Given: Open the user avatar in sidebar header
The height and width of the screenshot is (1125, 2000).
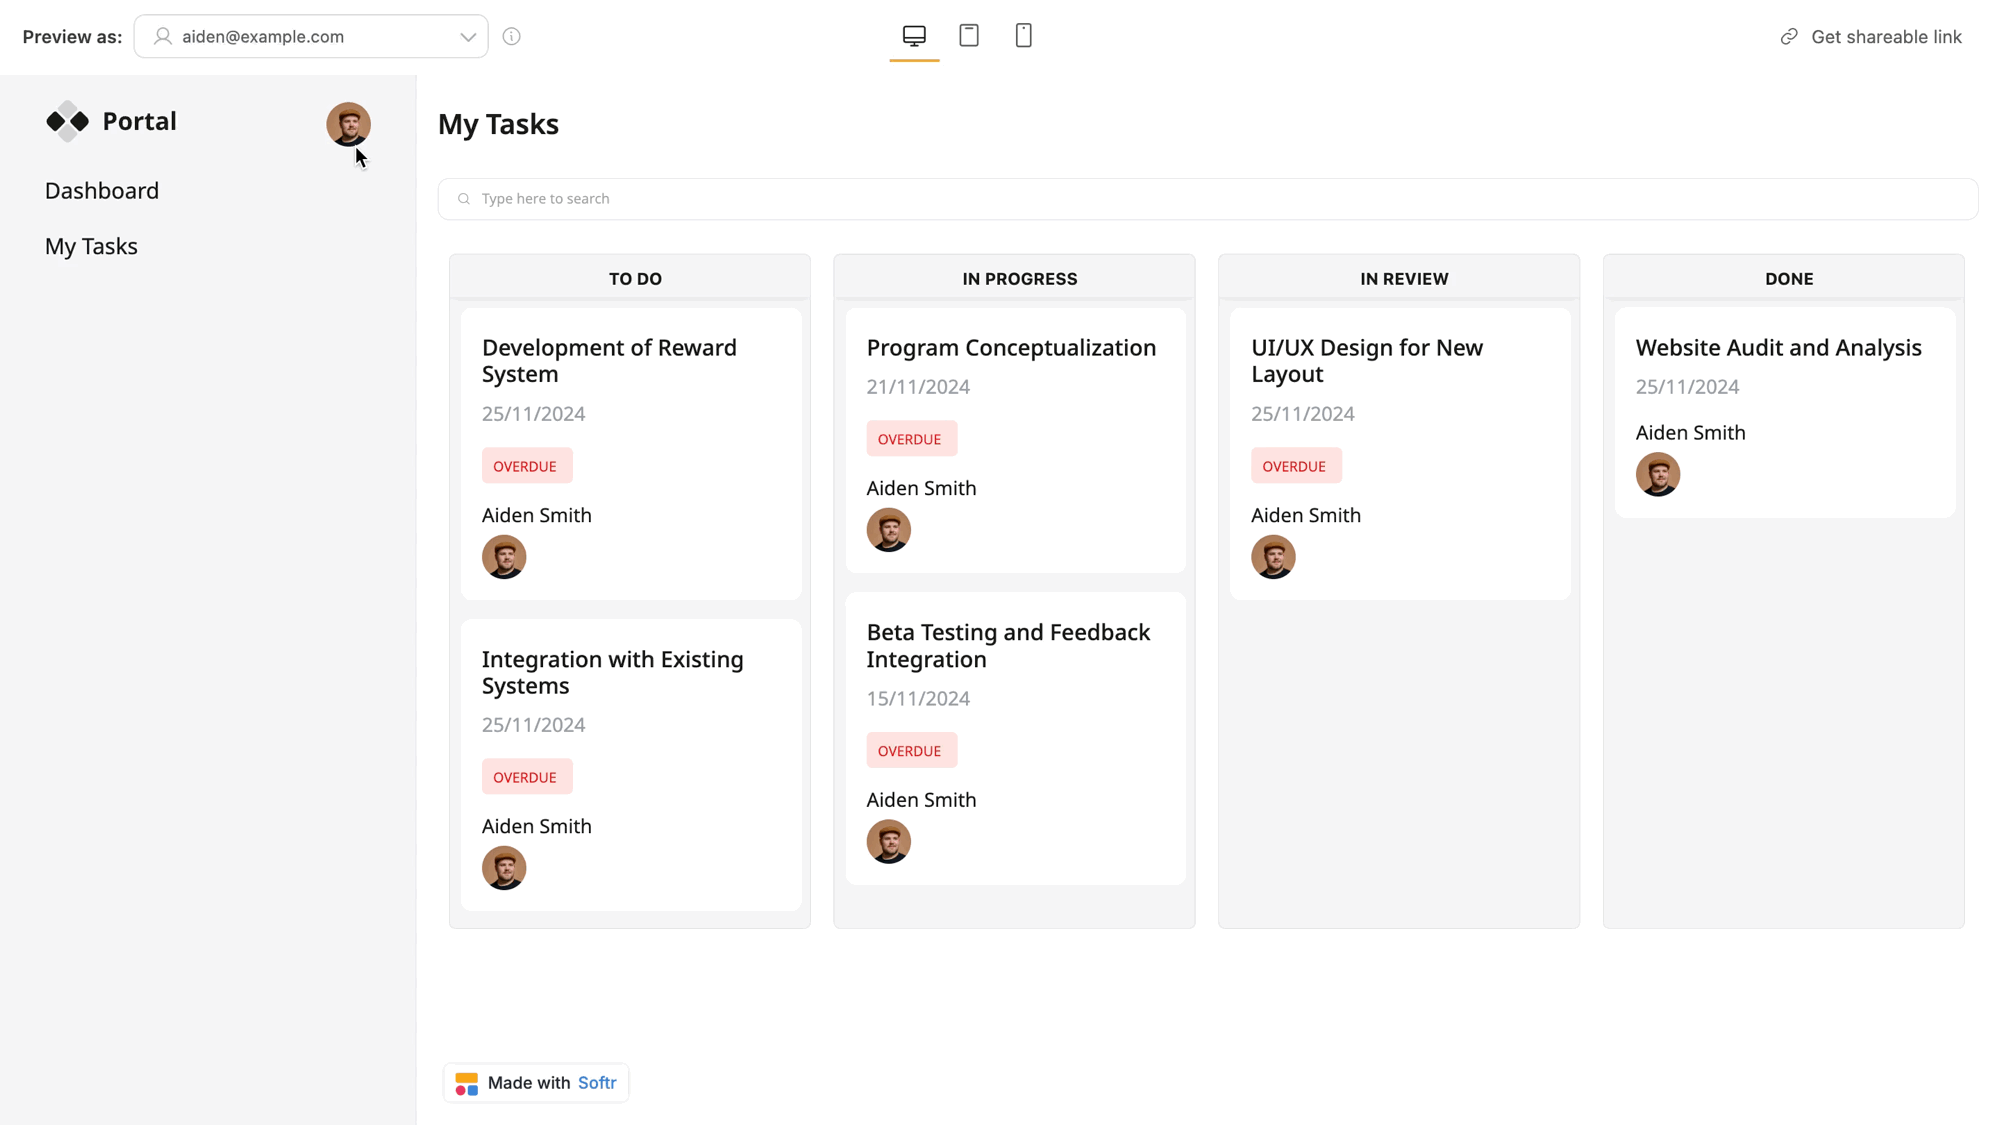Looking at the screenshot, I should pos(348,124).
